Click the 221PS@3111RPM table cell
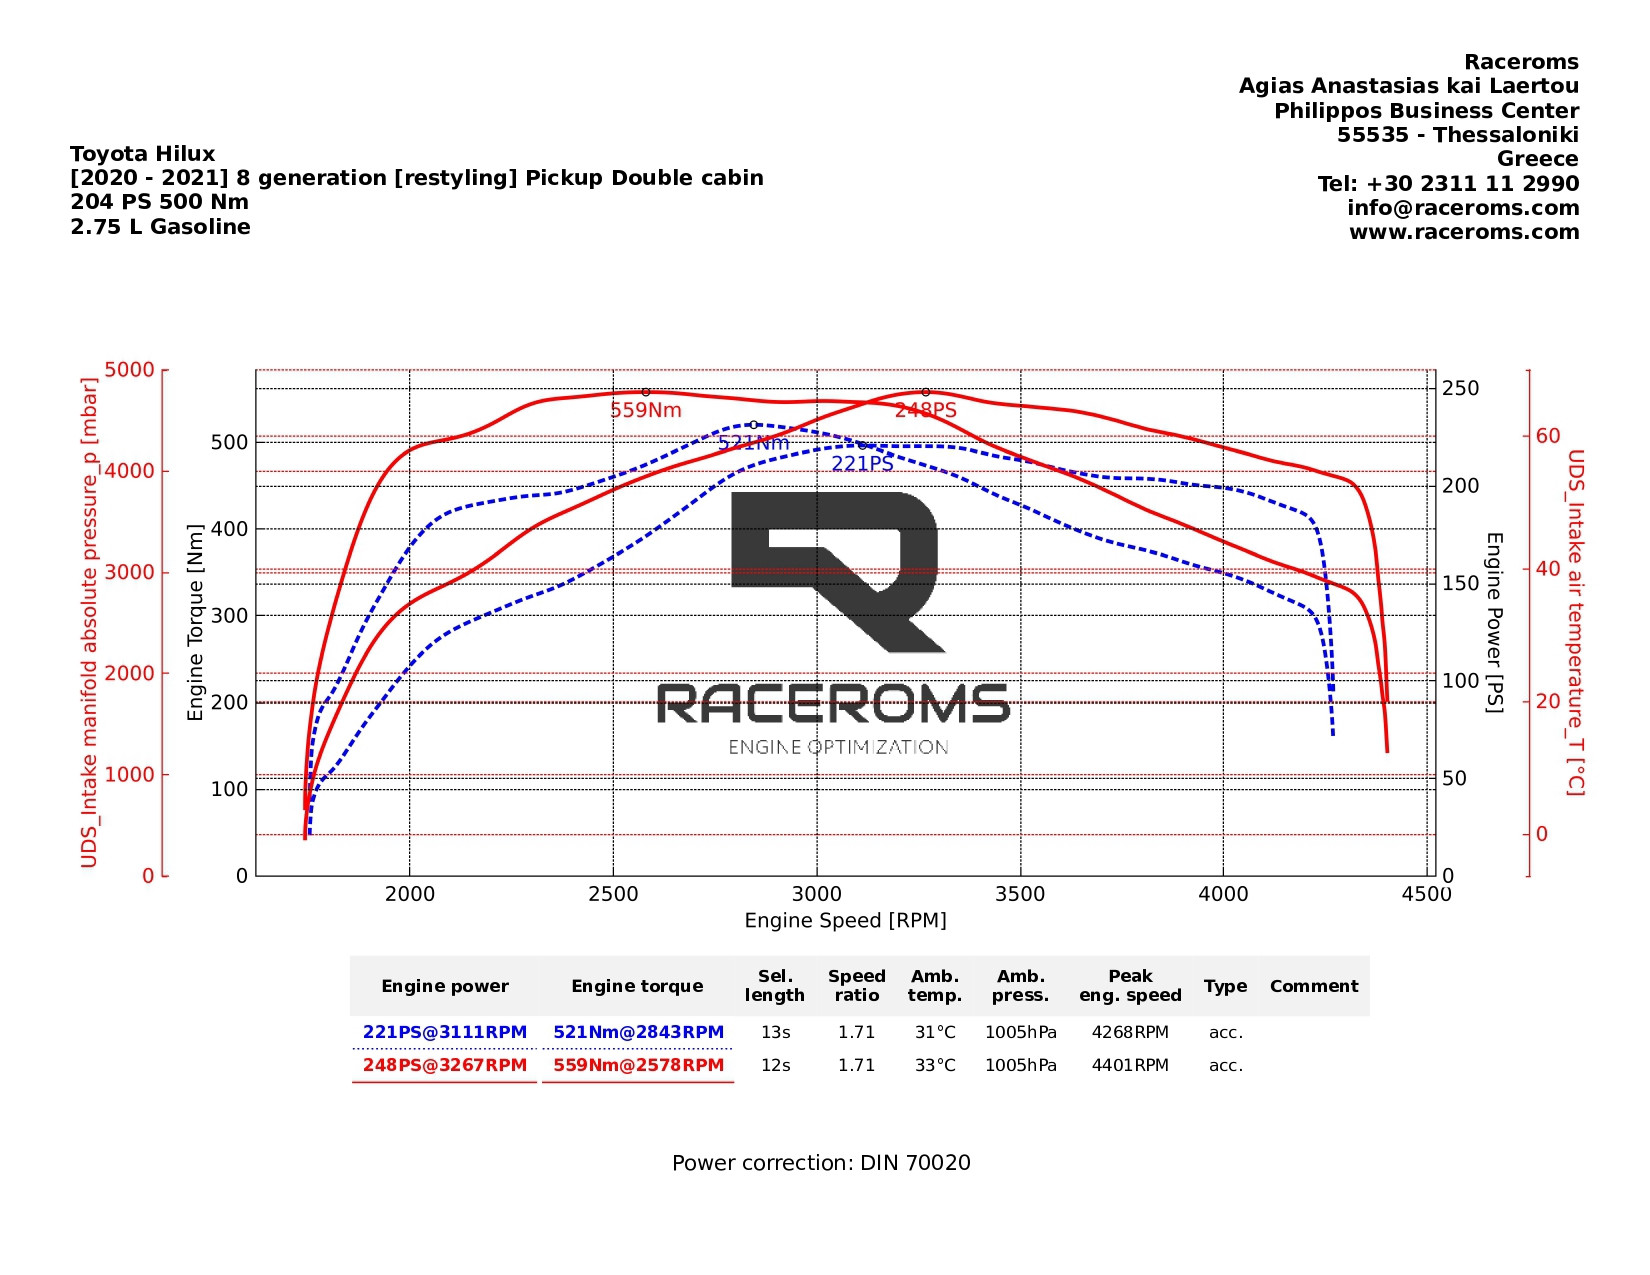Image resolution: width=1650 pixels, height=1275 pixels. 445,1032
